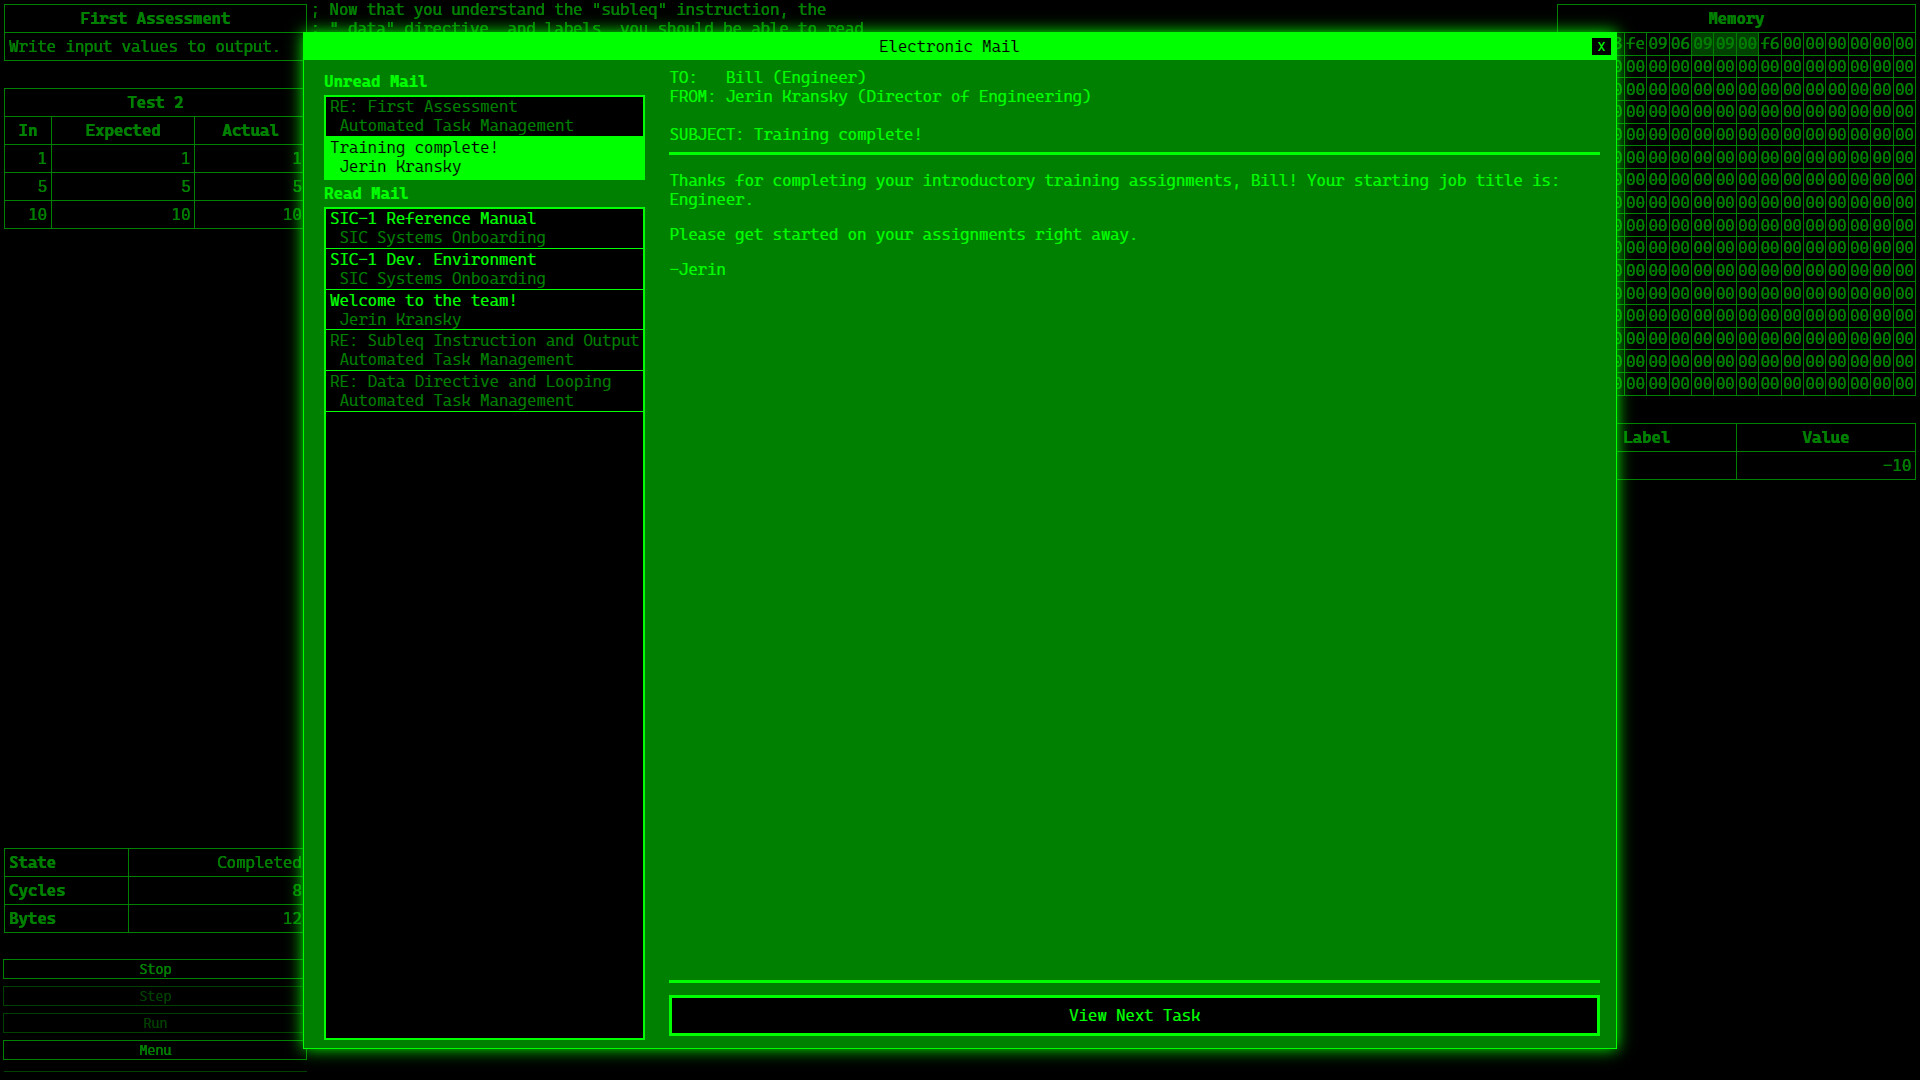Image resolution: width=1920 pixels, height=1080 pixels.
Task: Open "RE: Subleq Instruction and Output"
Action: point(484,350)
